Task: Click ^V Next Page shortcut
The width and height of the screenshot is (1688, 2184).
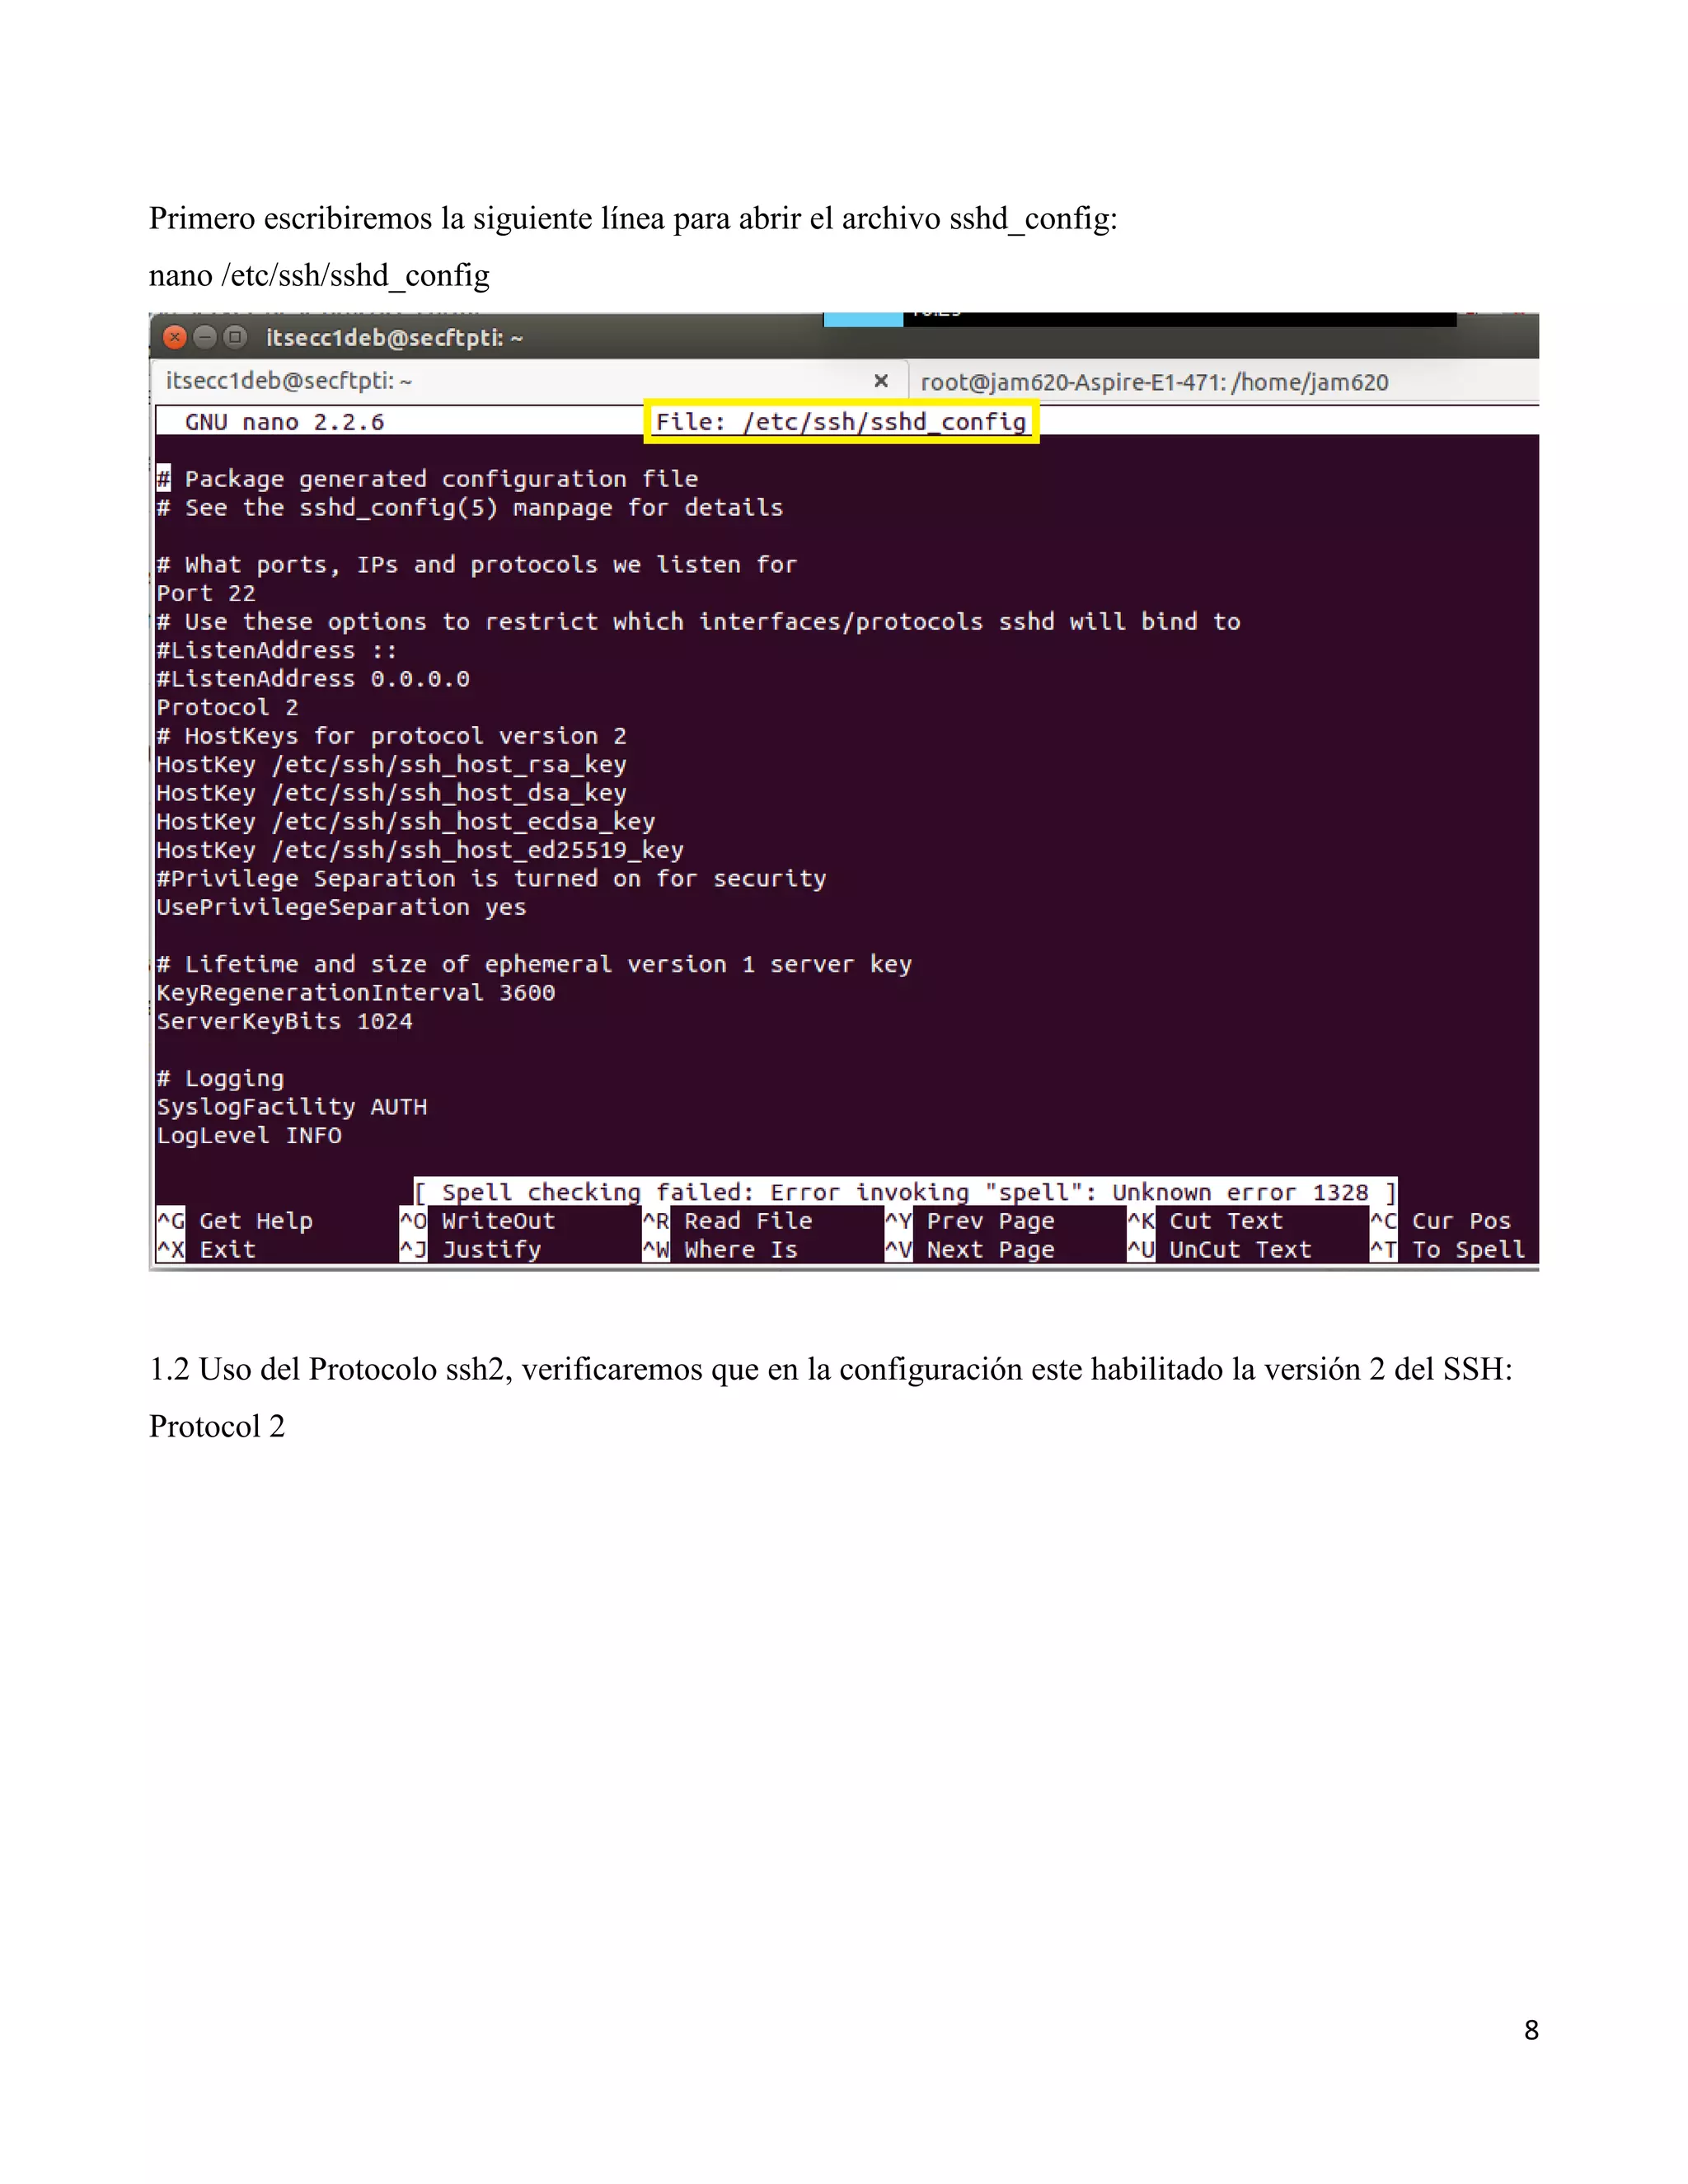Action: click(x=970, y=1250)
